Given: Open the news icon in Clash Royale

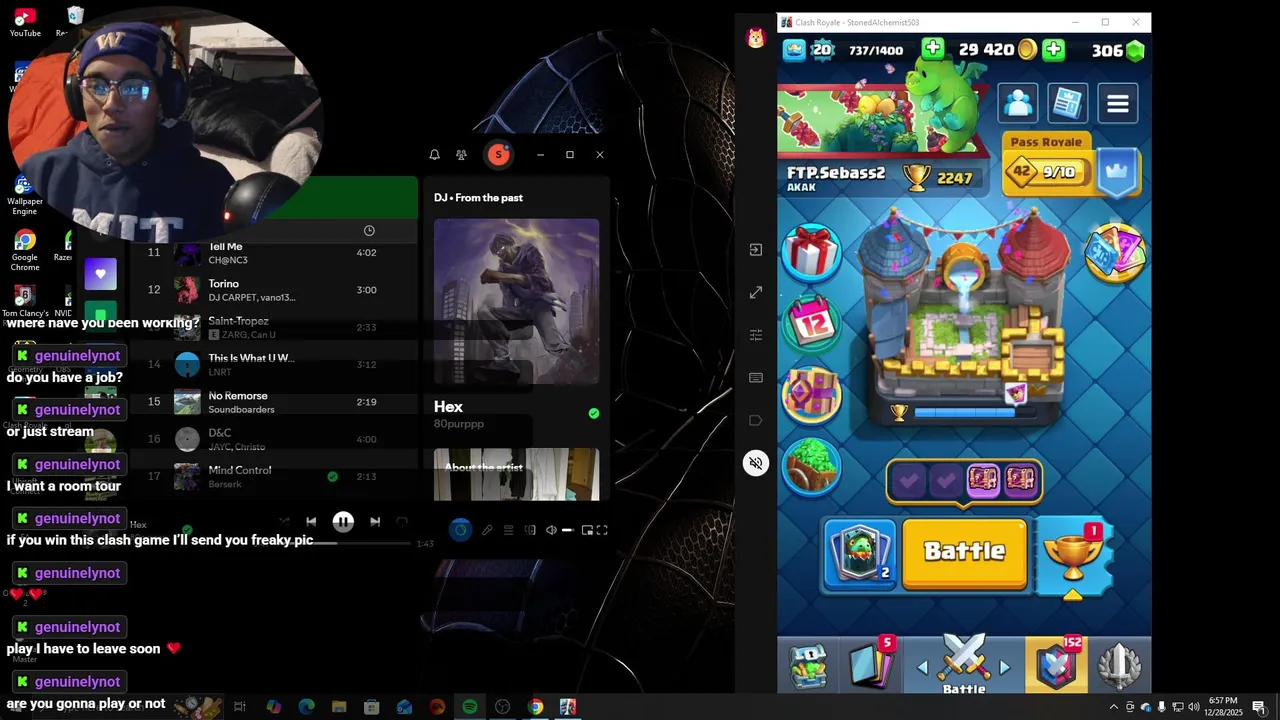Looking at the screenshot, I should (x=1067, y=102).
